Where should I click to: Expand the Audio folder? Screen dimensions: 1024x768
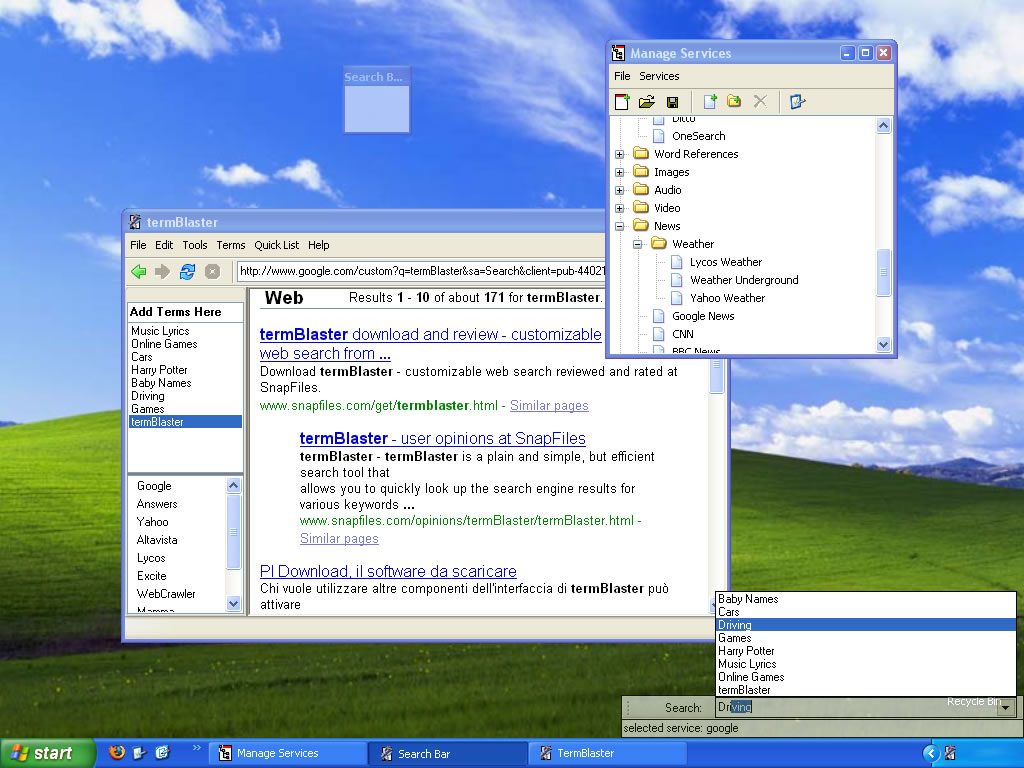[620, 191]
